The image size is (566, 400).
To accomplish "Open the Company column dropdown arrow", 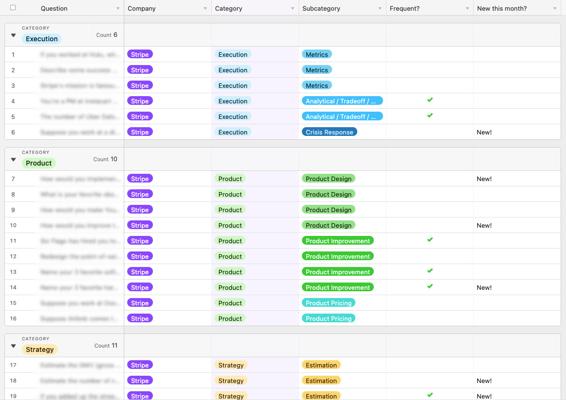I will [205, 8].
